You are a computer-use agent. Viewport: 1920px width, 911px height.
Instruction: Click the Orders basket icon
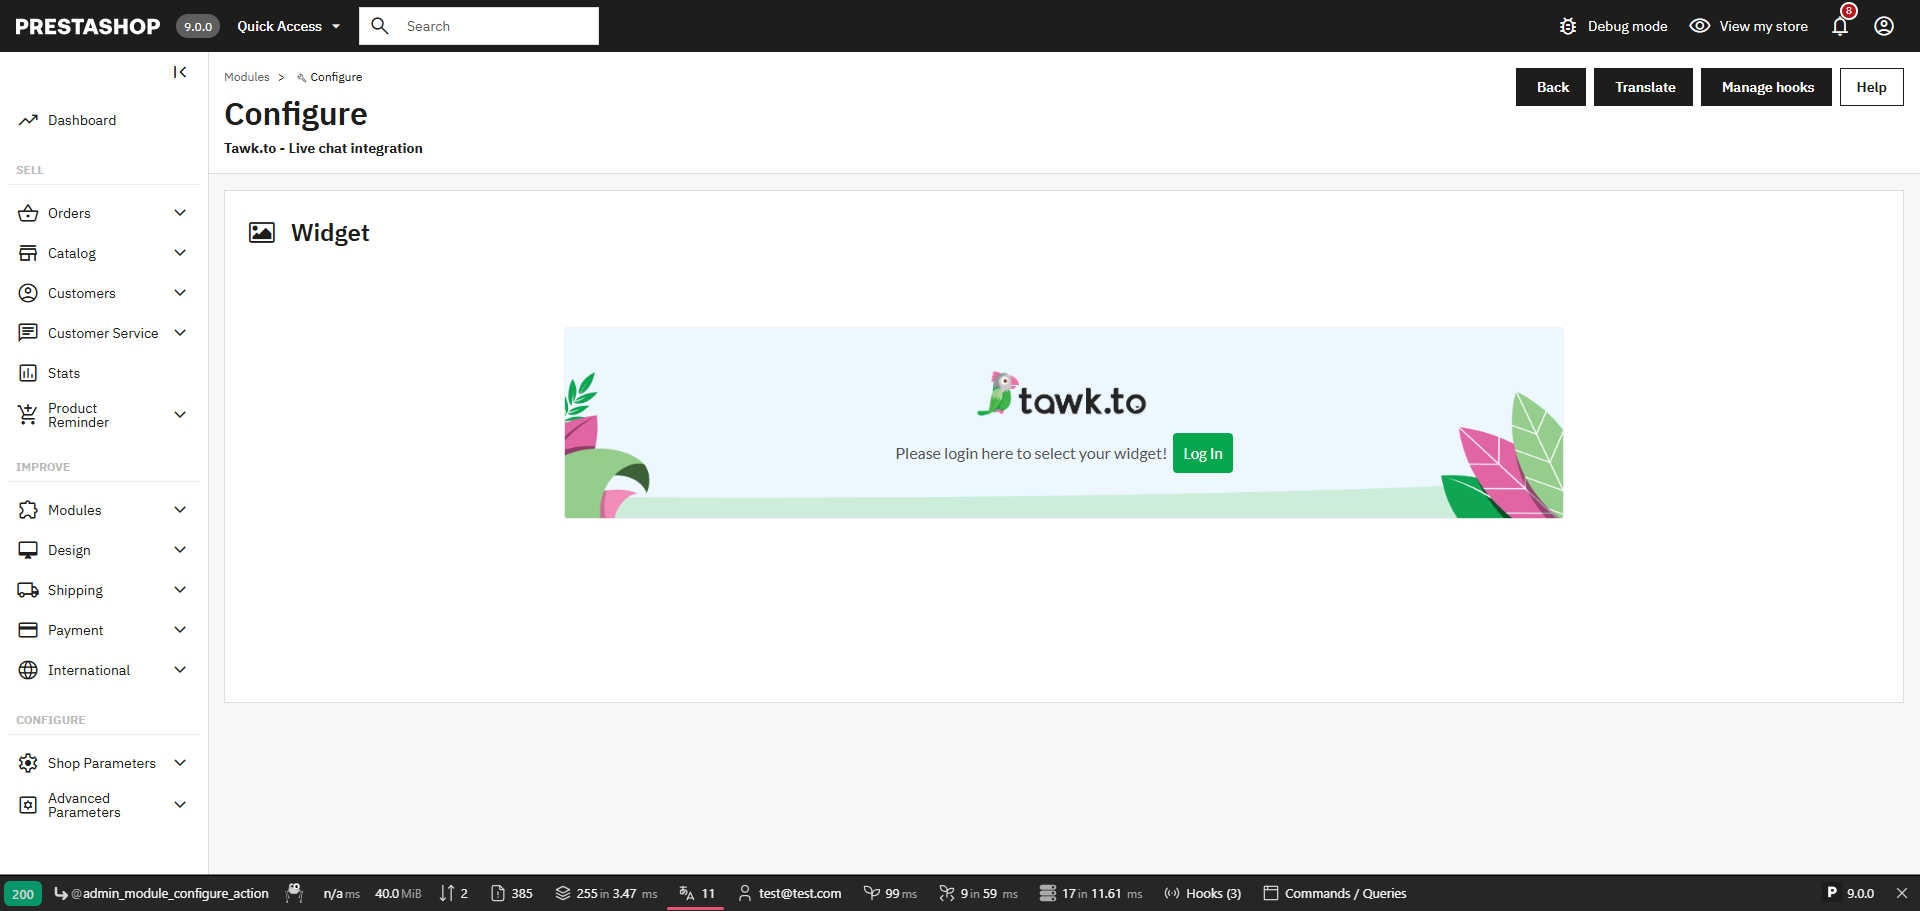28,213
